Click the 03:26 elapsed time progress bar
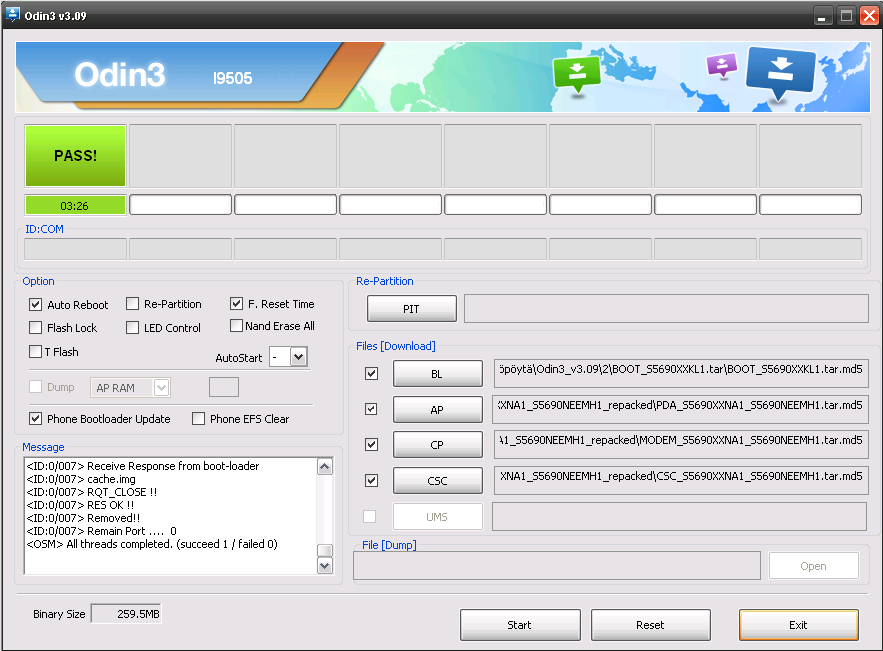883x651 pixels. pos(76,205)
